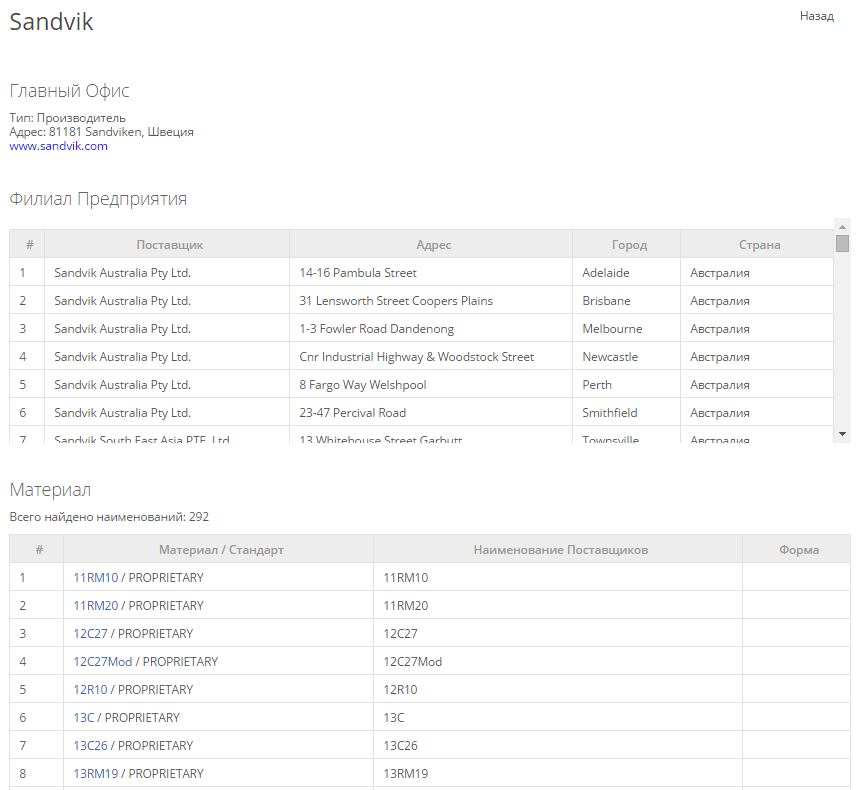Click the Материал section heading

(x=50, y=490)
